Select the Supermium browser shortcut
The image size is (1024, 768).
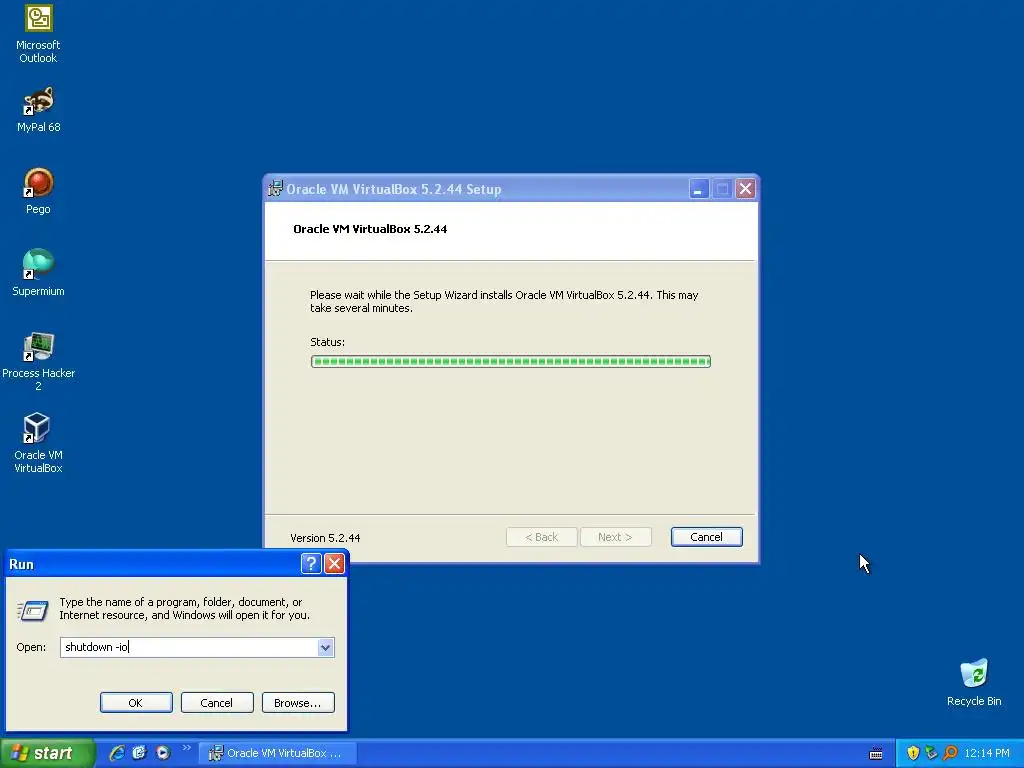[38, 273]
